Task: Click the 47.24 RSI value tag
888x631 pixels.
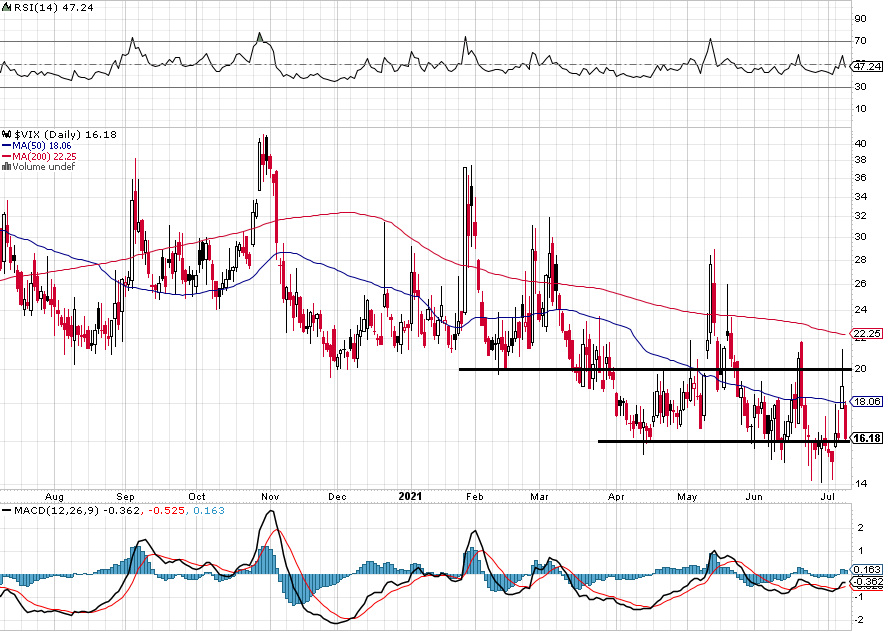Action: [867, 66]
